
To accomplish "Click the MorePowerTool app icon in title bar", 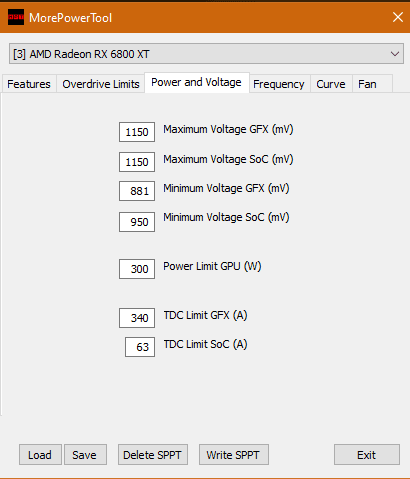I will click(16, 17).
